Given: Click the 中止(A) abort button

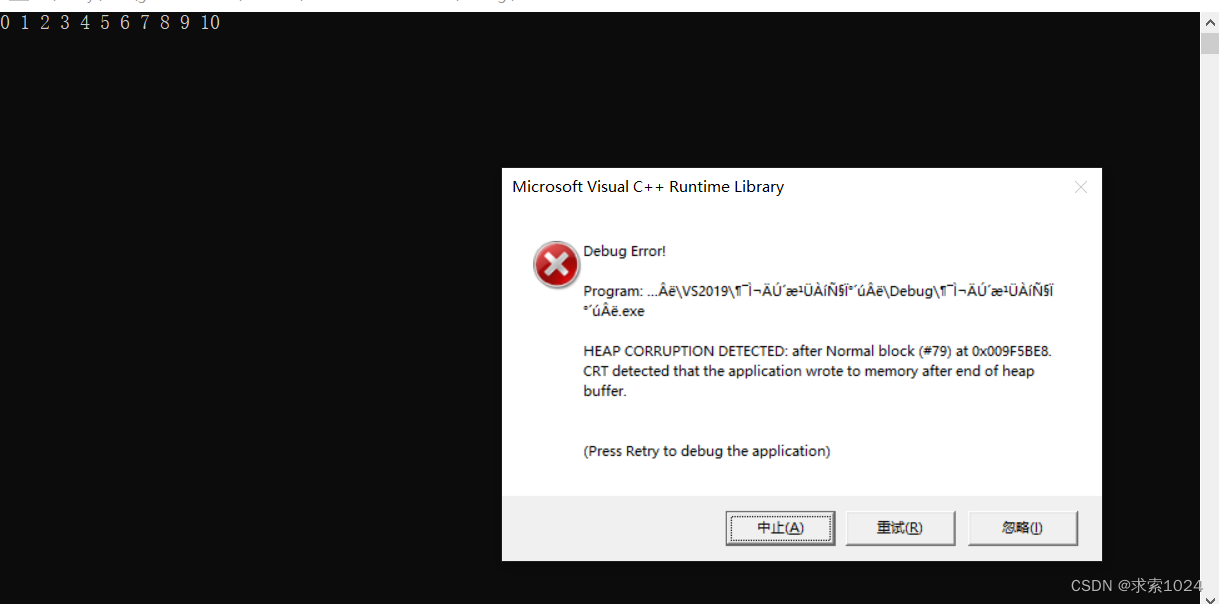Looking at the screenshot, I should point(780,528).
